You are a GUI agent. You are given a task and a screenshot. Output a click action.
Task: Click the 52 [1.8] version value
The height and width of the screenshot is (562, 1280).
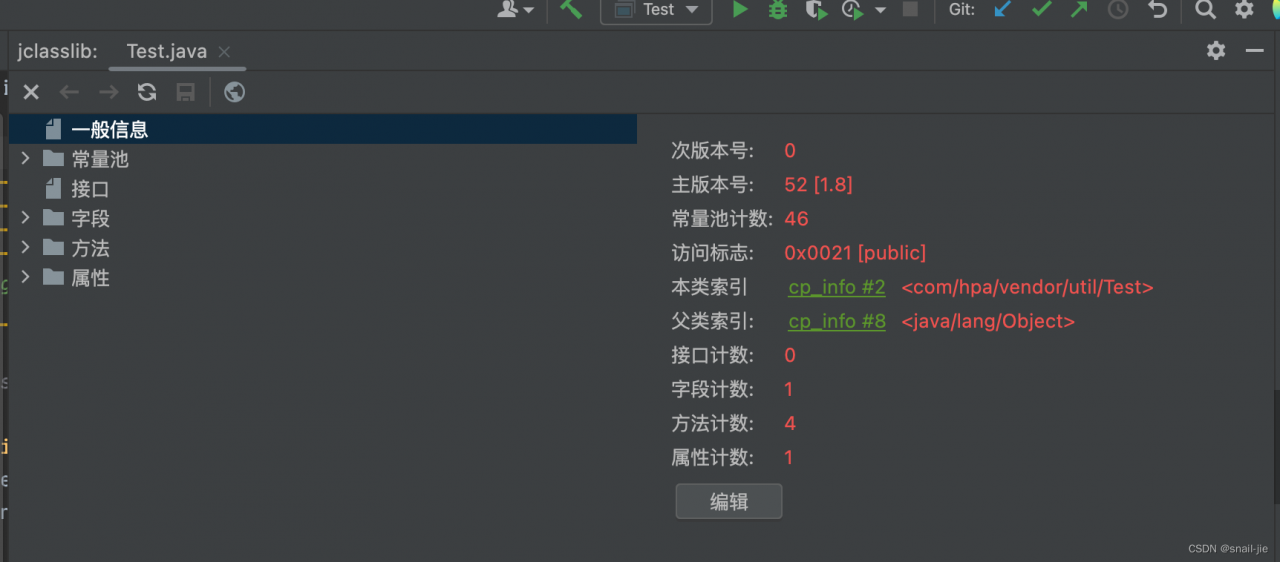click(819, 185)
